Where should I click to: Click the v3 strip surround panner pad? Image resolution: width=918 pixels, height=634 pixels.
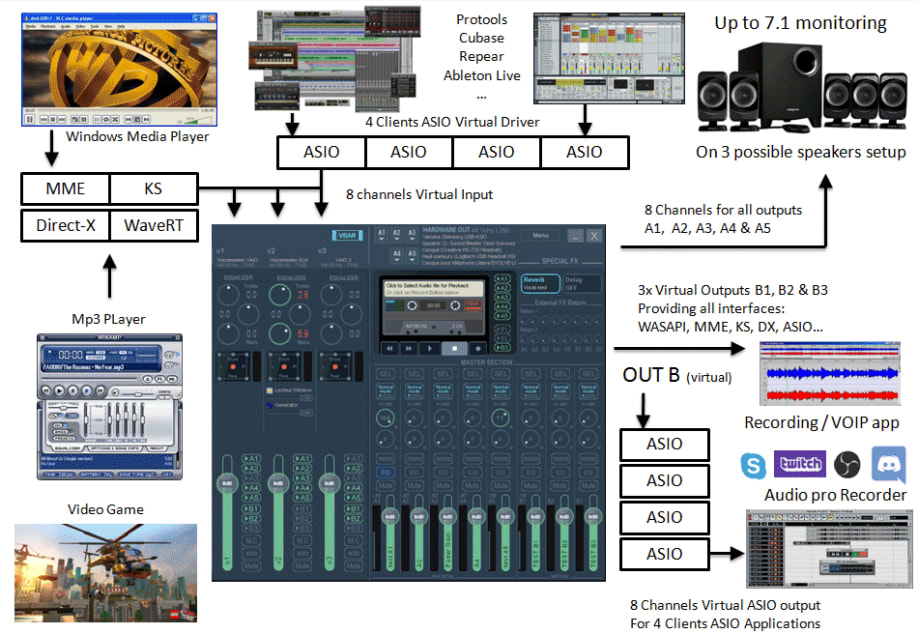pyautogui.click(x=335, y=366)
